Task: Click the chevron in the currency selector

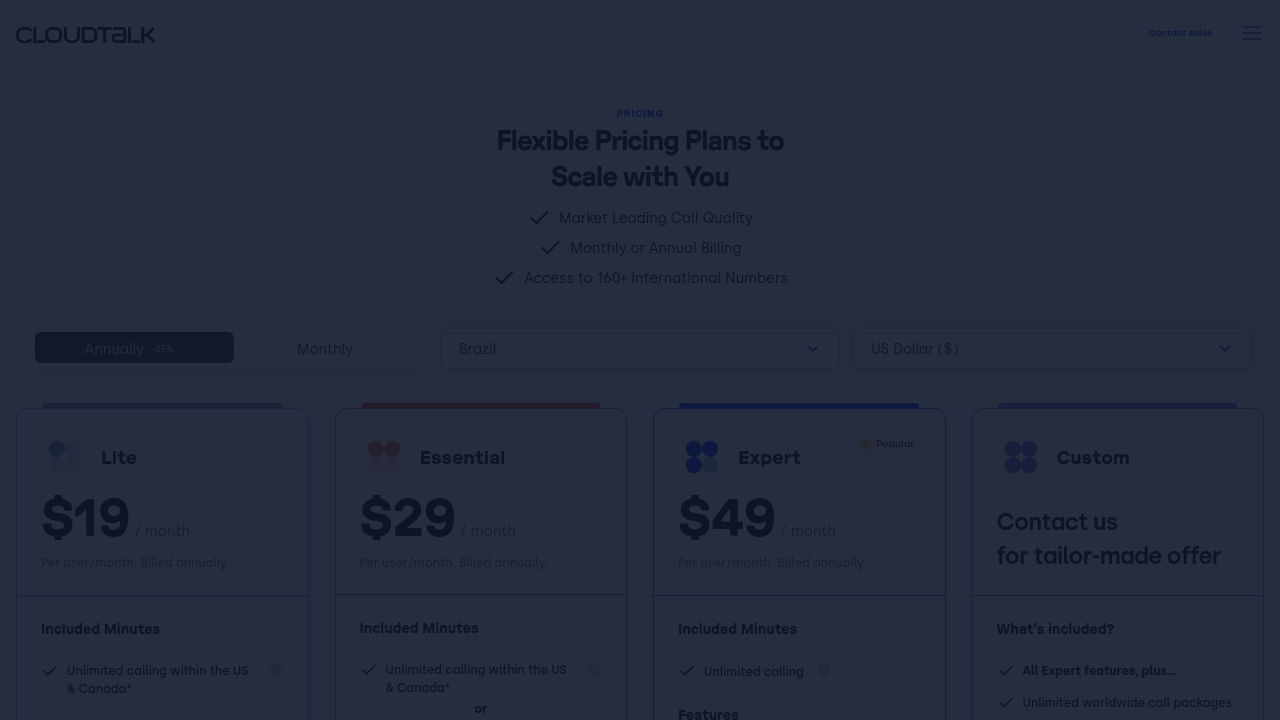Action: [x=1225, y=349]
